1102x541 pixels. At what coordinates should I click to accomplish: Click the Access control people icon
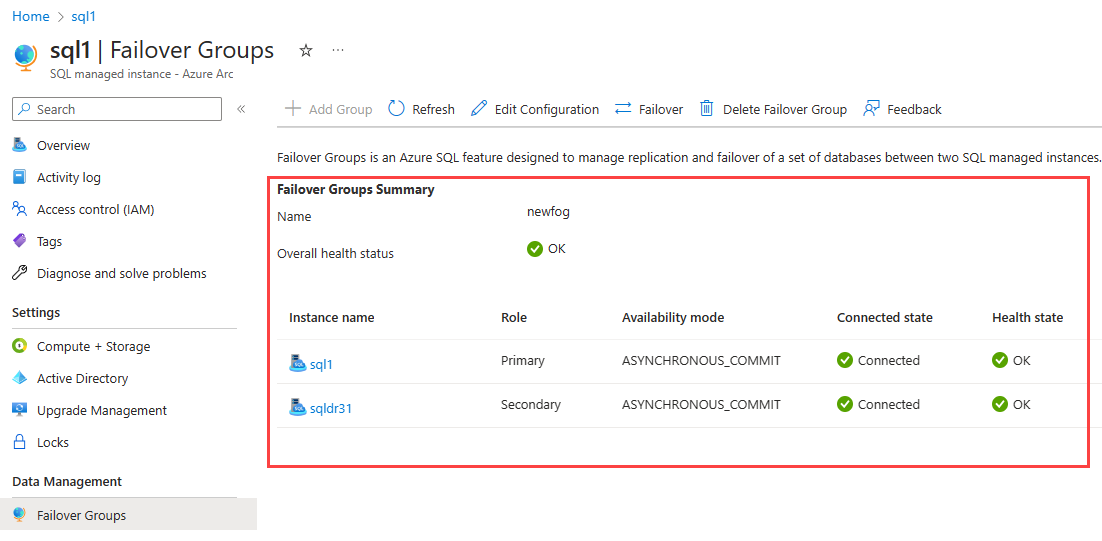(x=20, y=209)
